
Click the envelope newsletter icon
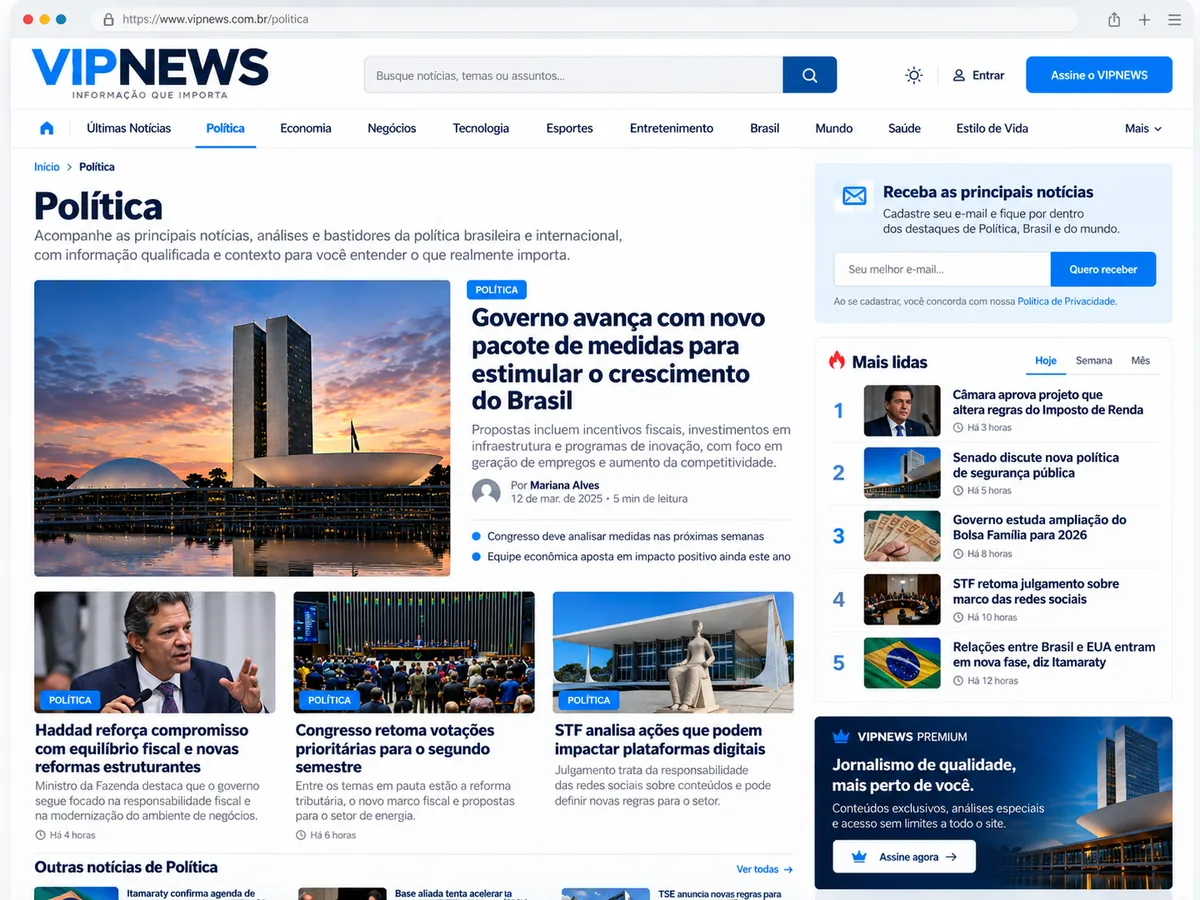coord(854,196)
